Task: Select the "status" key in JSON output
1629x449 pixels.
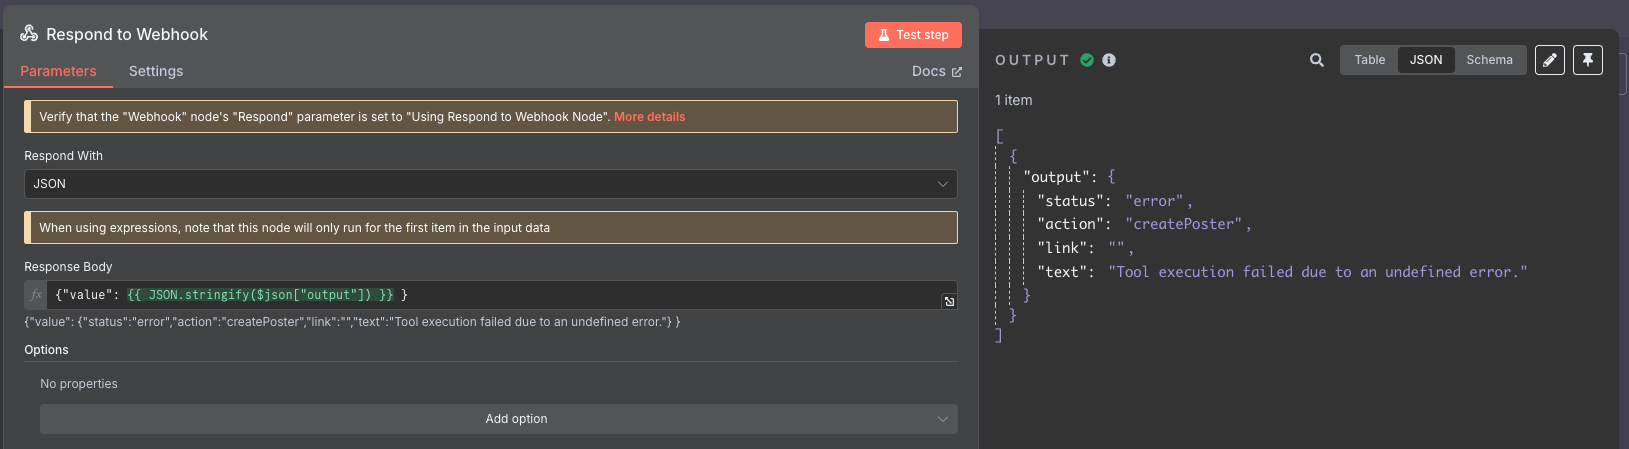Action: [1070, 201]
